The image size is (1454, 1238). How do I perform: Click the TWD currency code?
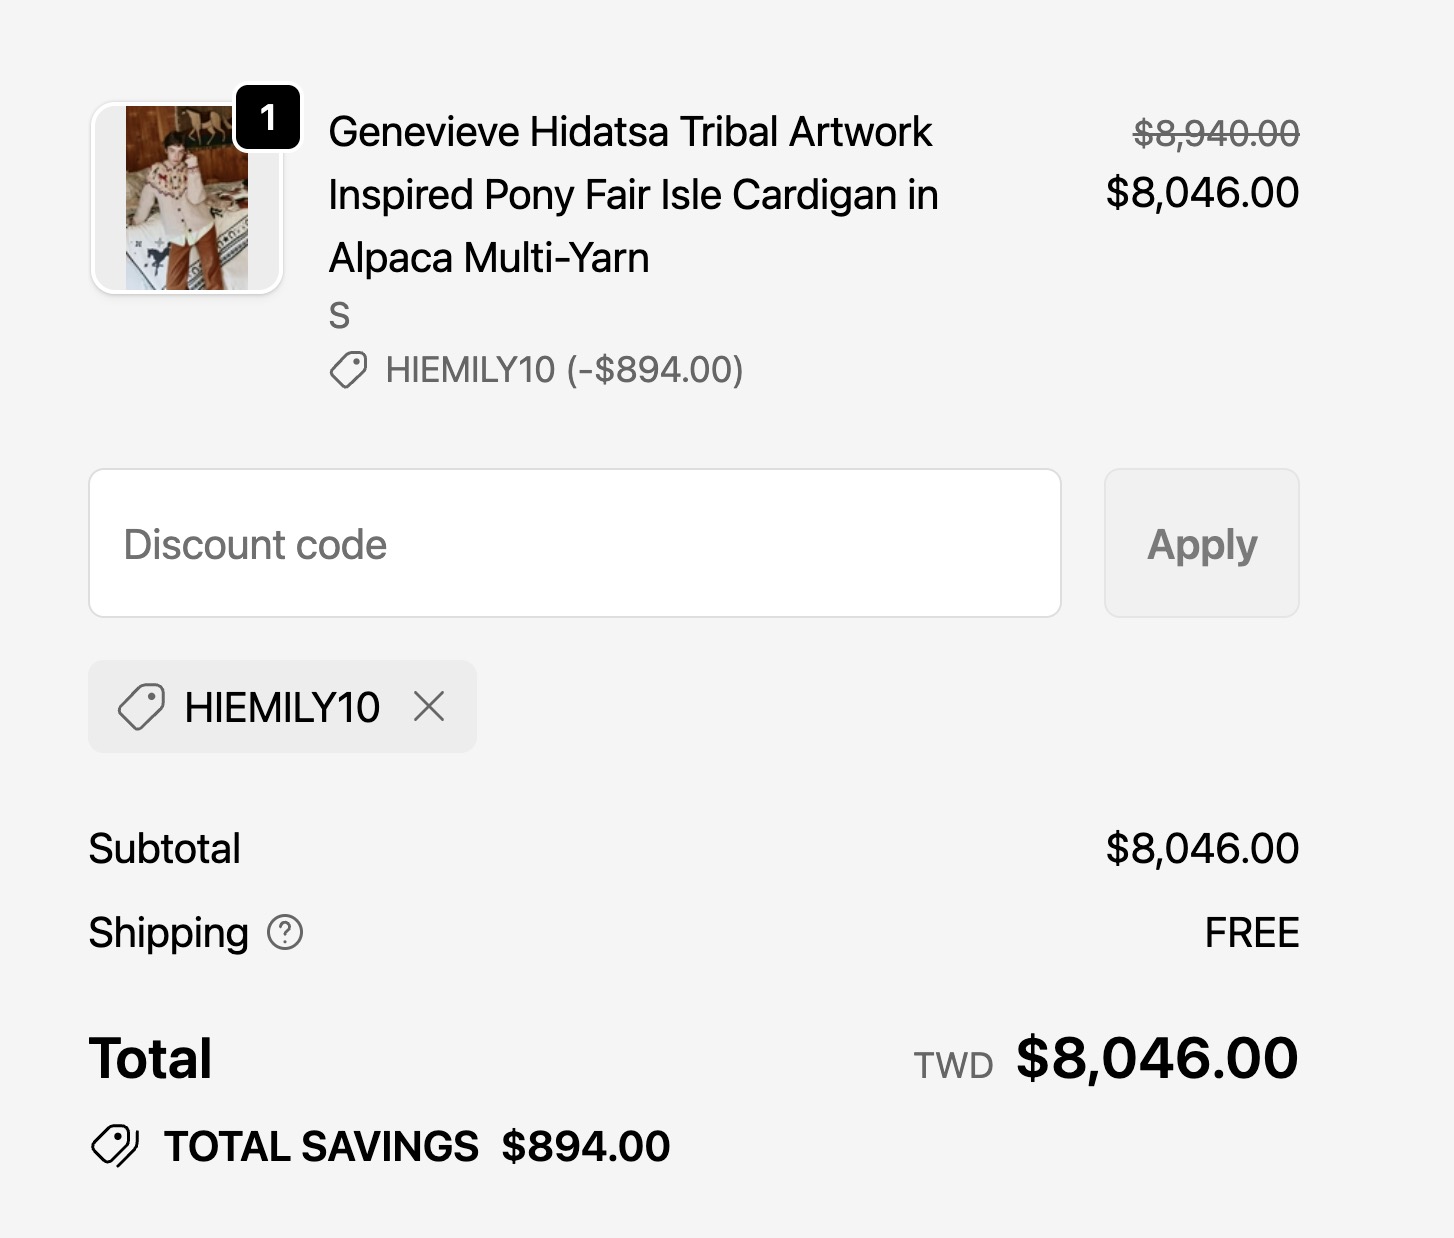click(x=953, y=1066)
